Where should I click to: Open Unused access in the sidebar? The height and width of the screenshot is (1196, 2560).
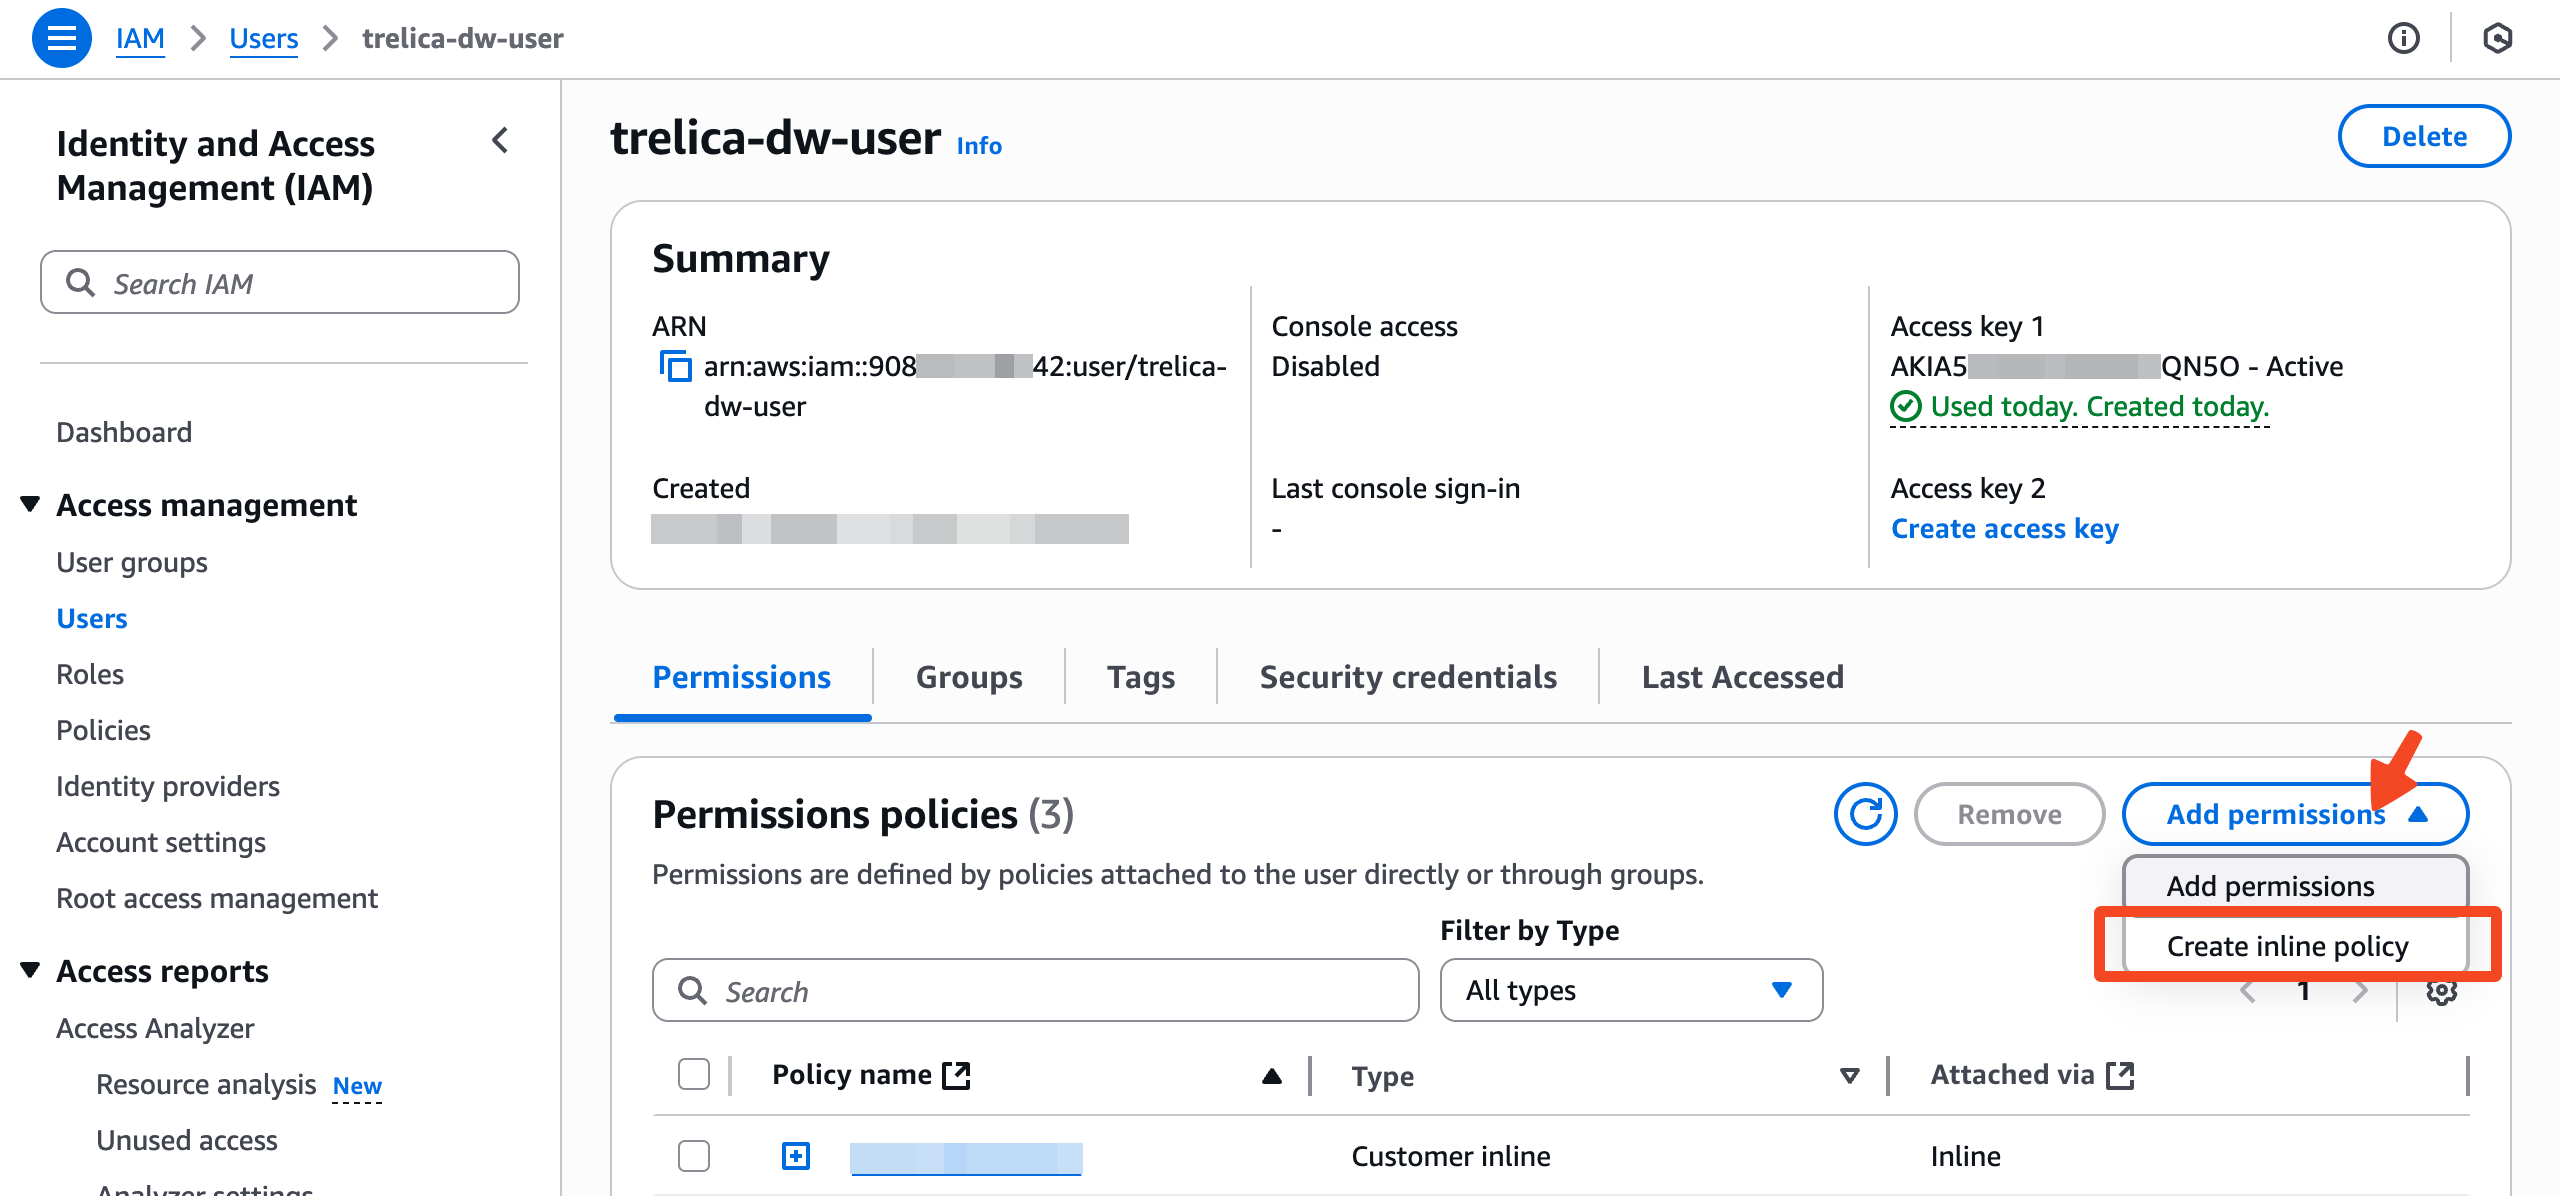click(x=187, y=1140)
